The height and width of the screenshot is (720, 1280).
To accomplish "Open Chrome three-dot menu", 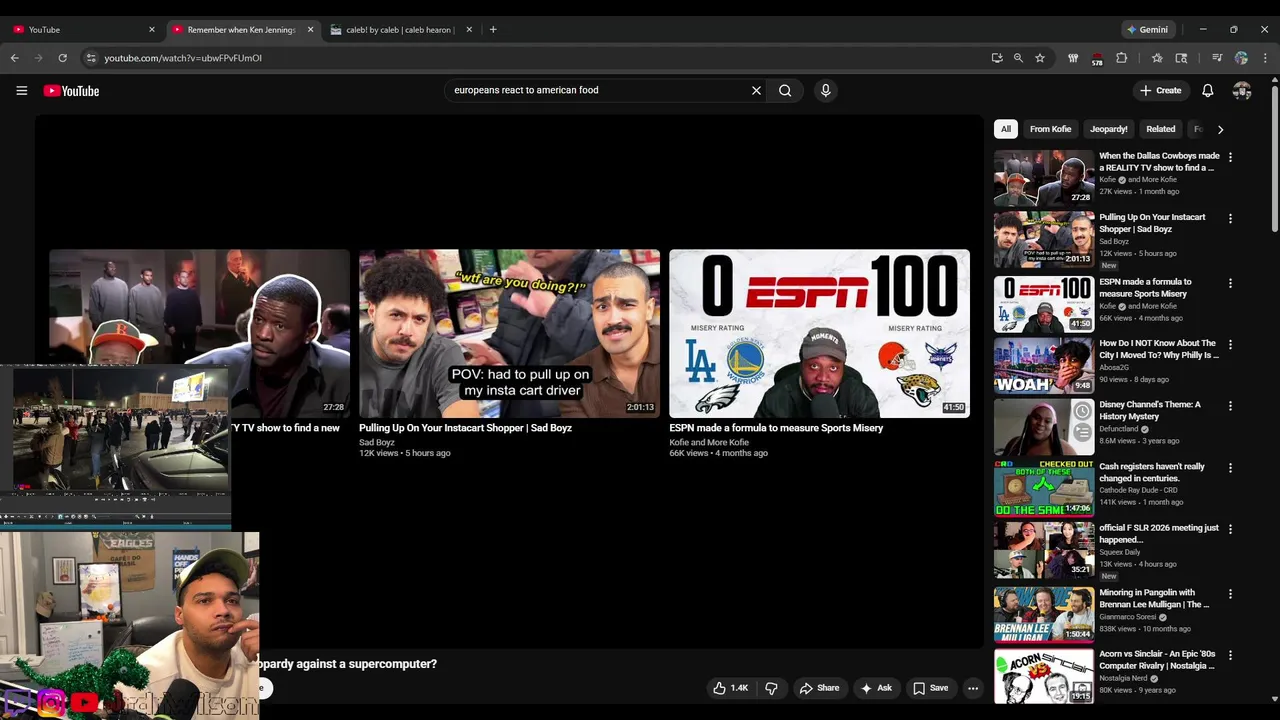I will [x=1265, y=58].
